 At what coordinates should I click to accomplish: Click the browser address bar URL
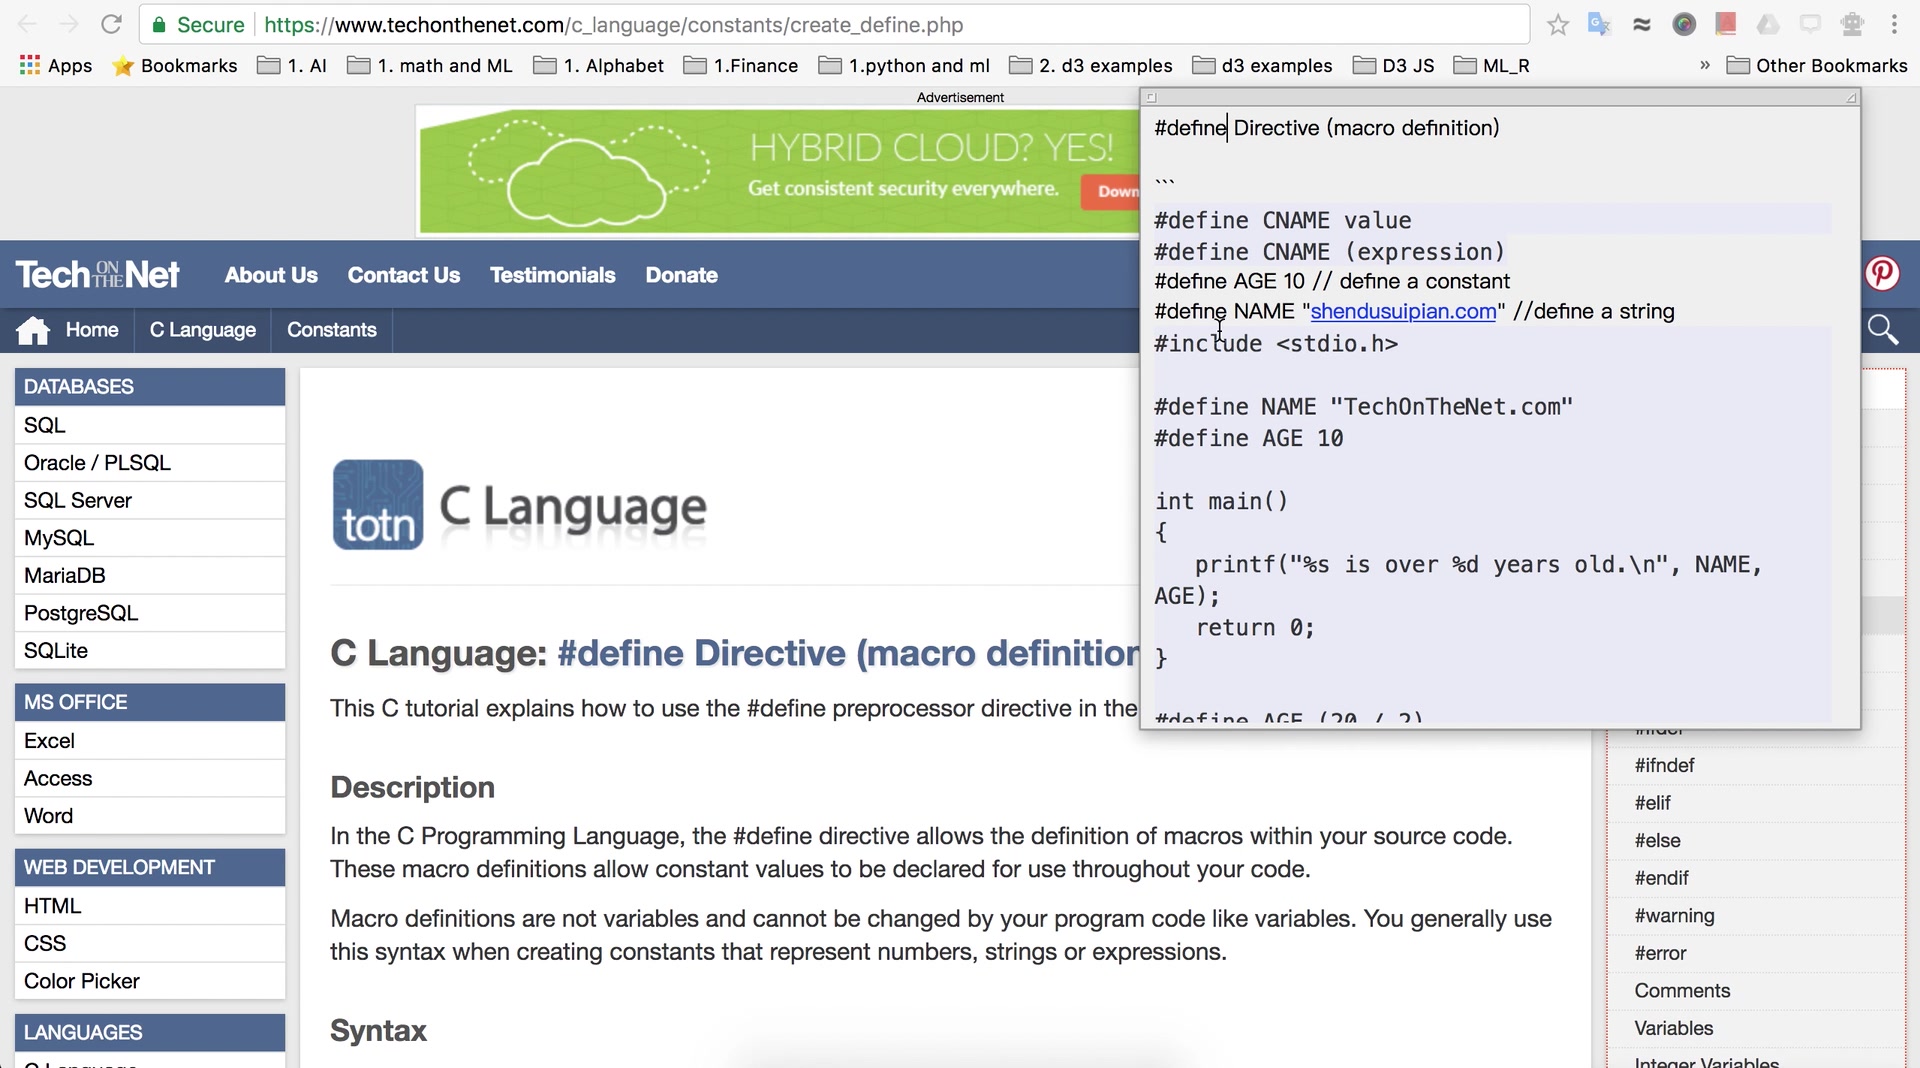tap(614, 25)
